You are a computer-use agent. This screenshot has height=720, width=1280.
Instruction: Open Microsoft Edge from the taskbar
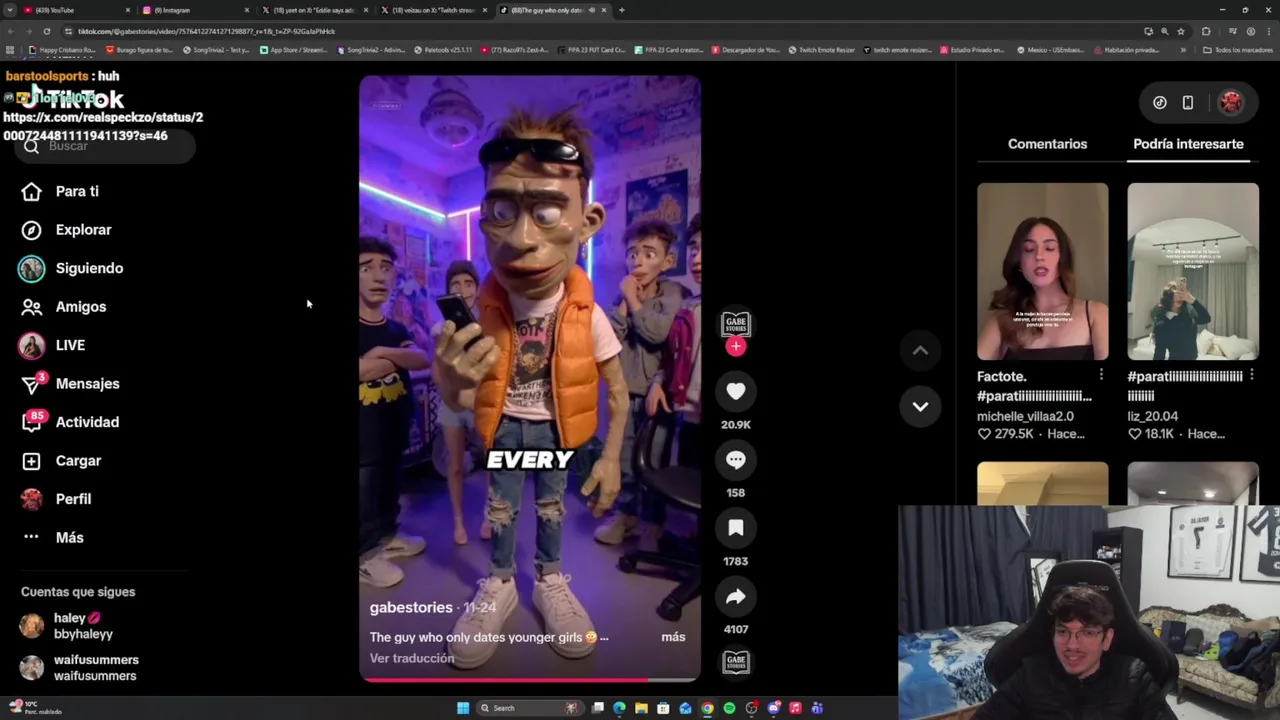619,708
